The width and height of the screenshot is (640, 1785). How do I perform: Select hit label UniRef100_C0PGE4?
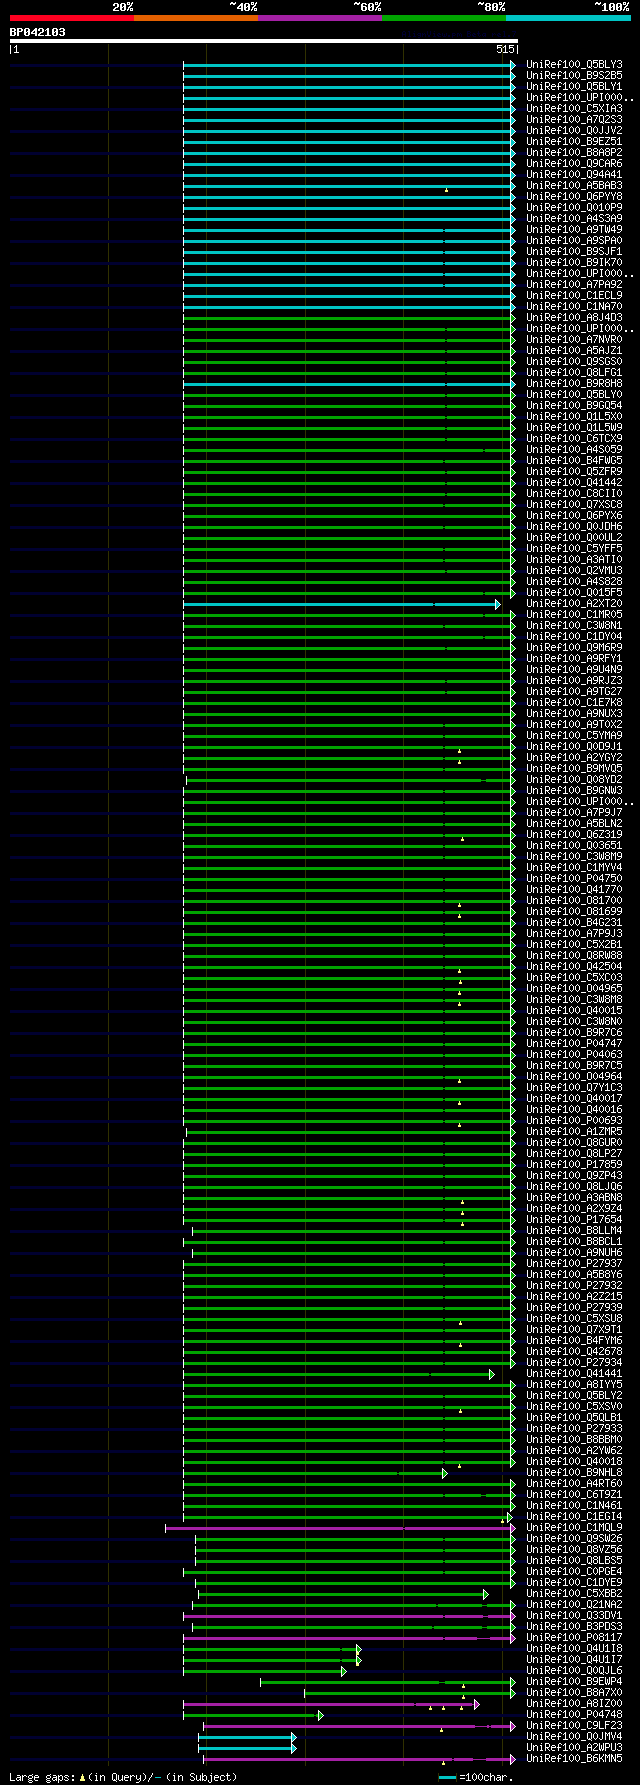pyautogui.click(x=574, y=1572)
